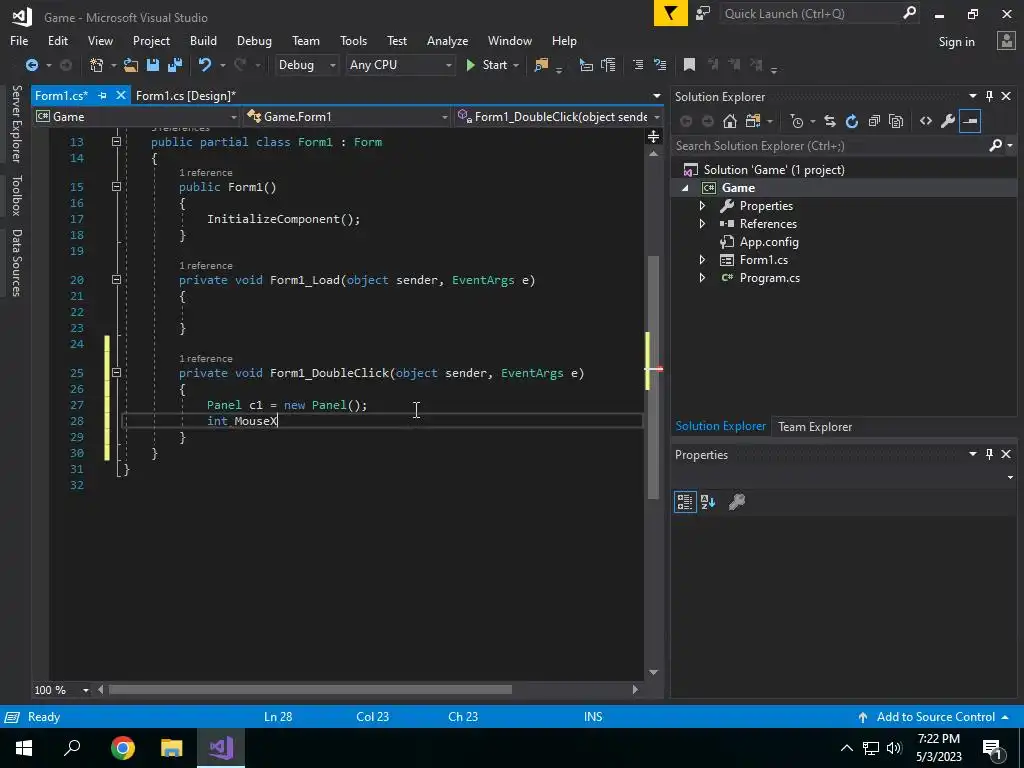Open project Properties with the wrench icon

tap(948, 121)
